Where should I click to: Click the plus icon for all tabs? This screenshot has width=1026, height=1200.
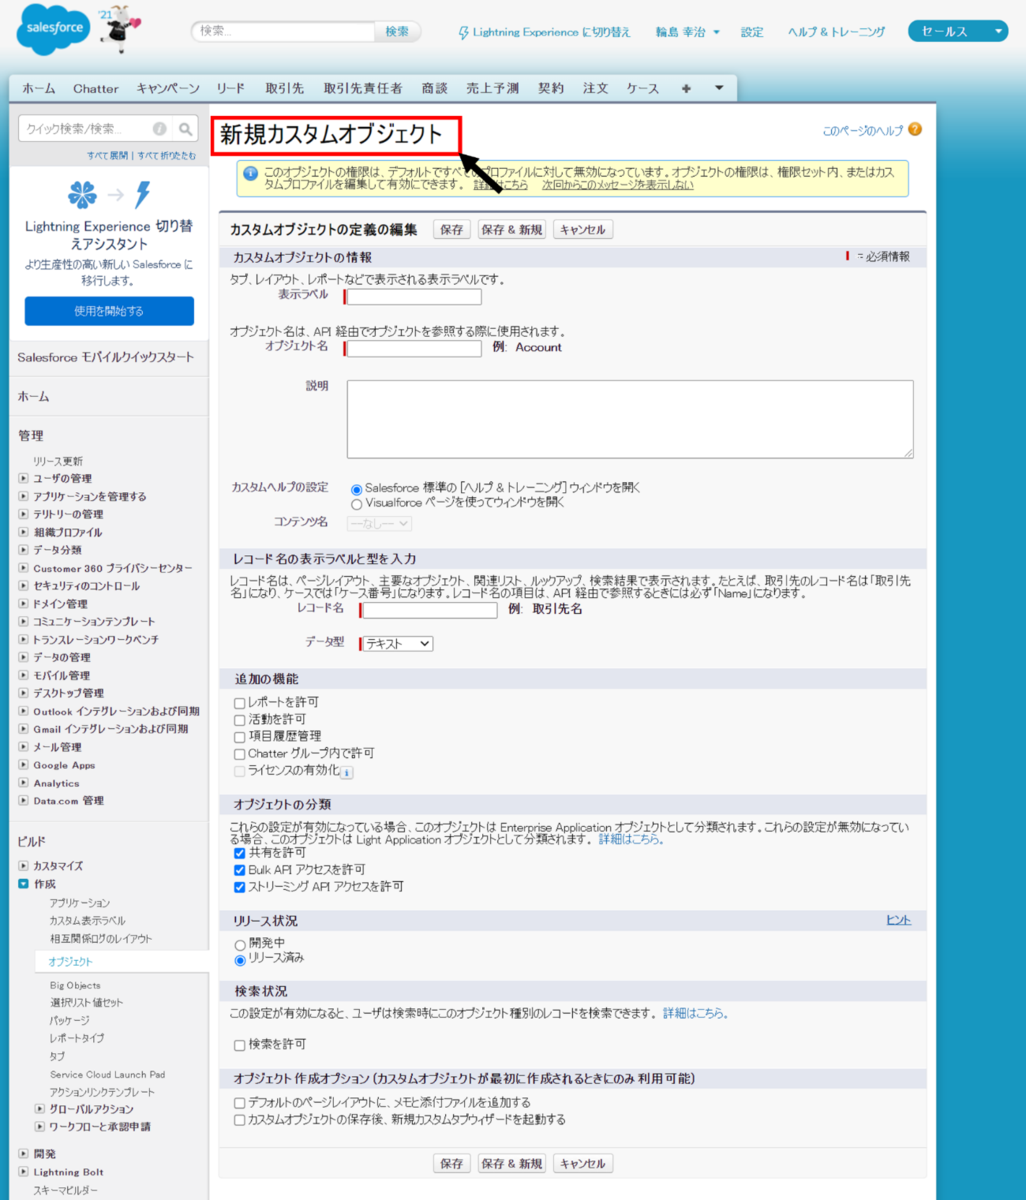pyautogui.click(x=686, y=88)
